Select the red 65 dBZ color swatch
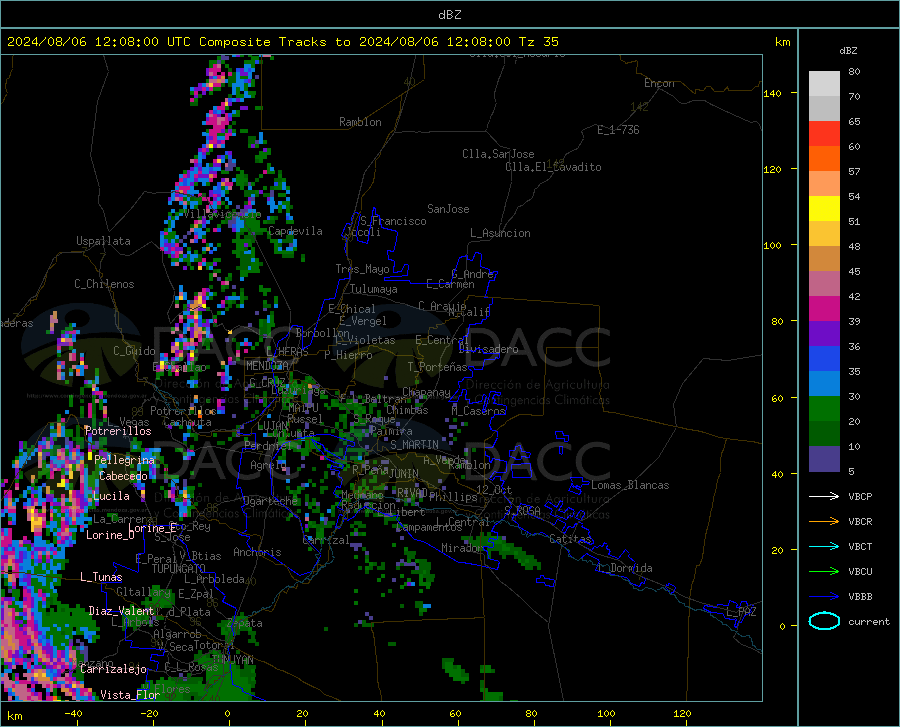Image resolution: width=900 pixels, height=727 pixels. click(x=824, y=134)
